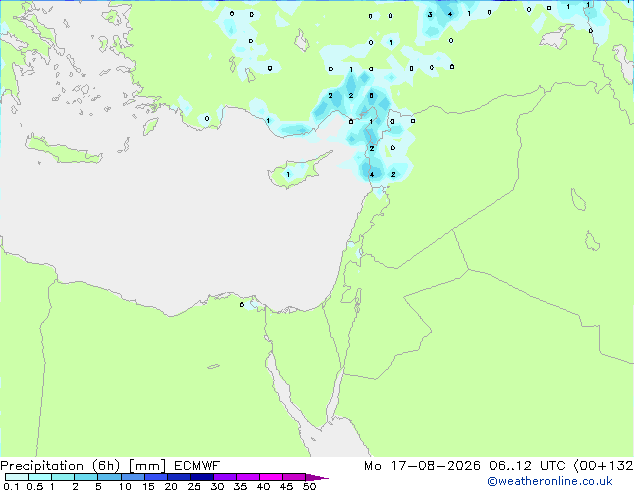Viewport: 634px width, 490px height.
Task: Click the lightest 0.1–0.5 mm legend swatch
Action: 17,477
